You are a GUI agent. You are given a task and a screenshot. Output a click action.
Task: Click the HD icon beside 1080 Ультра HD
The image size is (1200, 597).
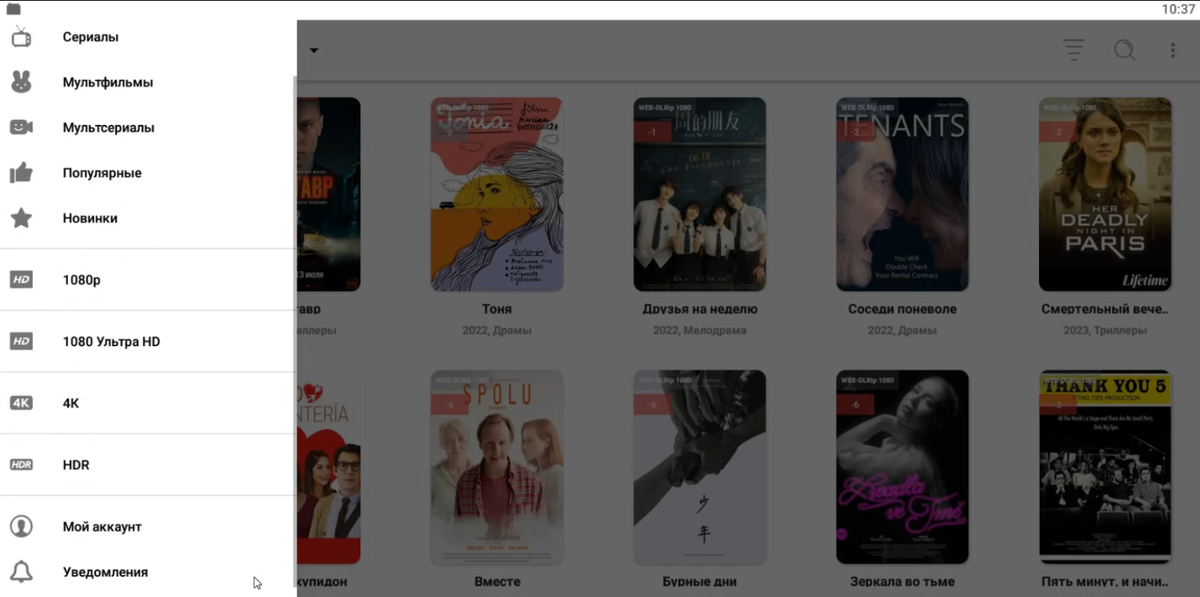pyautogui.click(x=21, y=342)
